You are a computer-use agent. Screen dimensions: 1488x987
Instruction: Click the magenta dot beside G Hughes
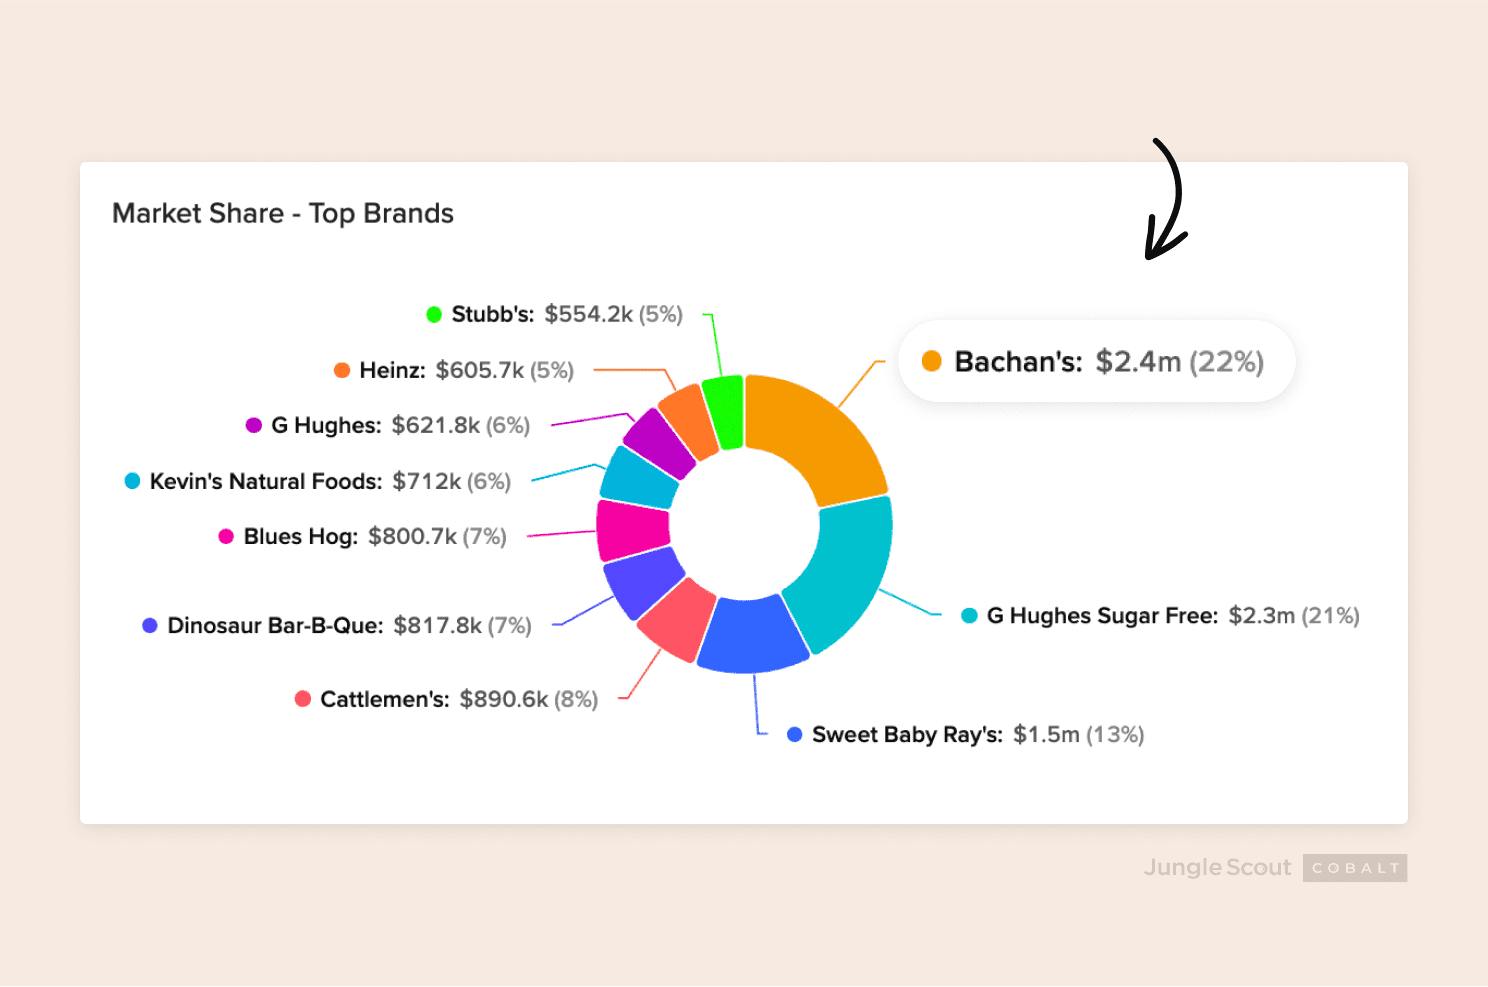[x=254, y=425]
